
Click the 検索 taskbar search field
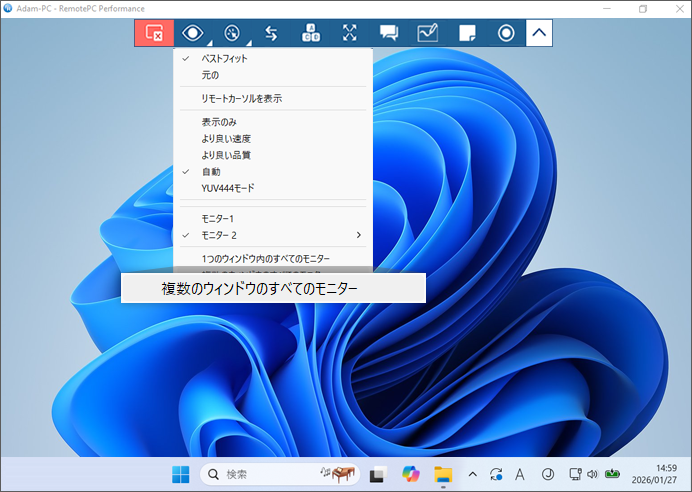pyautogui.click(x=280, y=475)
